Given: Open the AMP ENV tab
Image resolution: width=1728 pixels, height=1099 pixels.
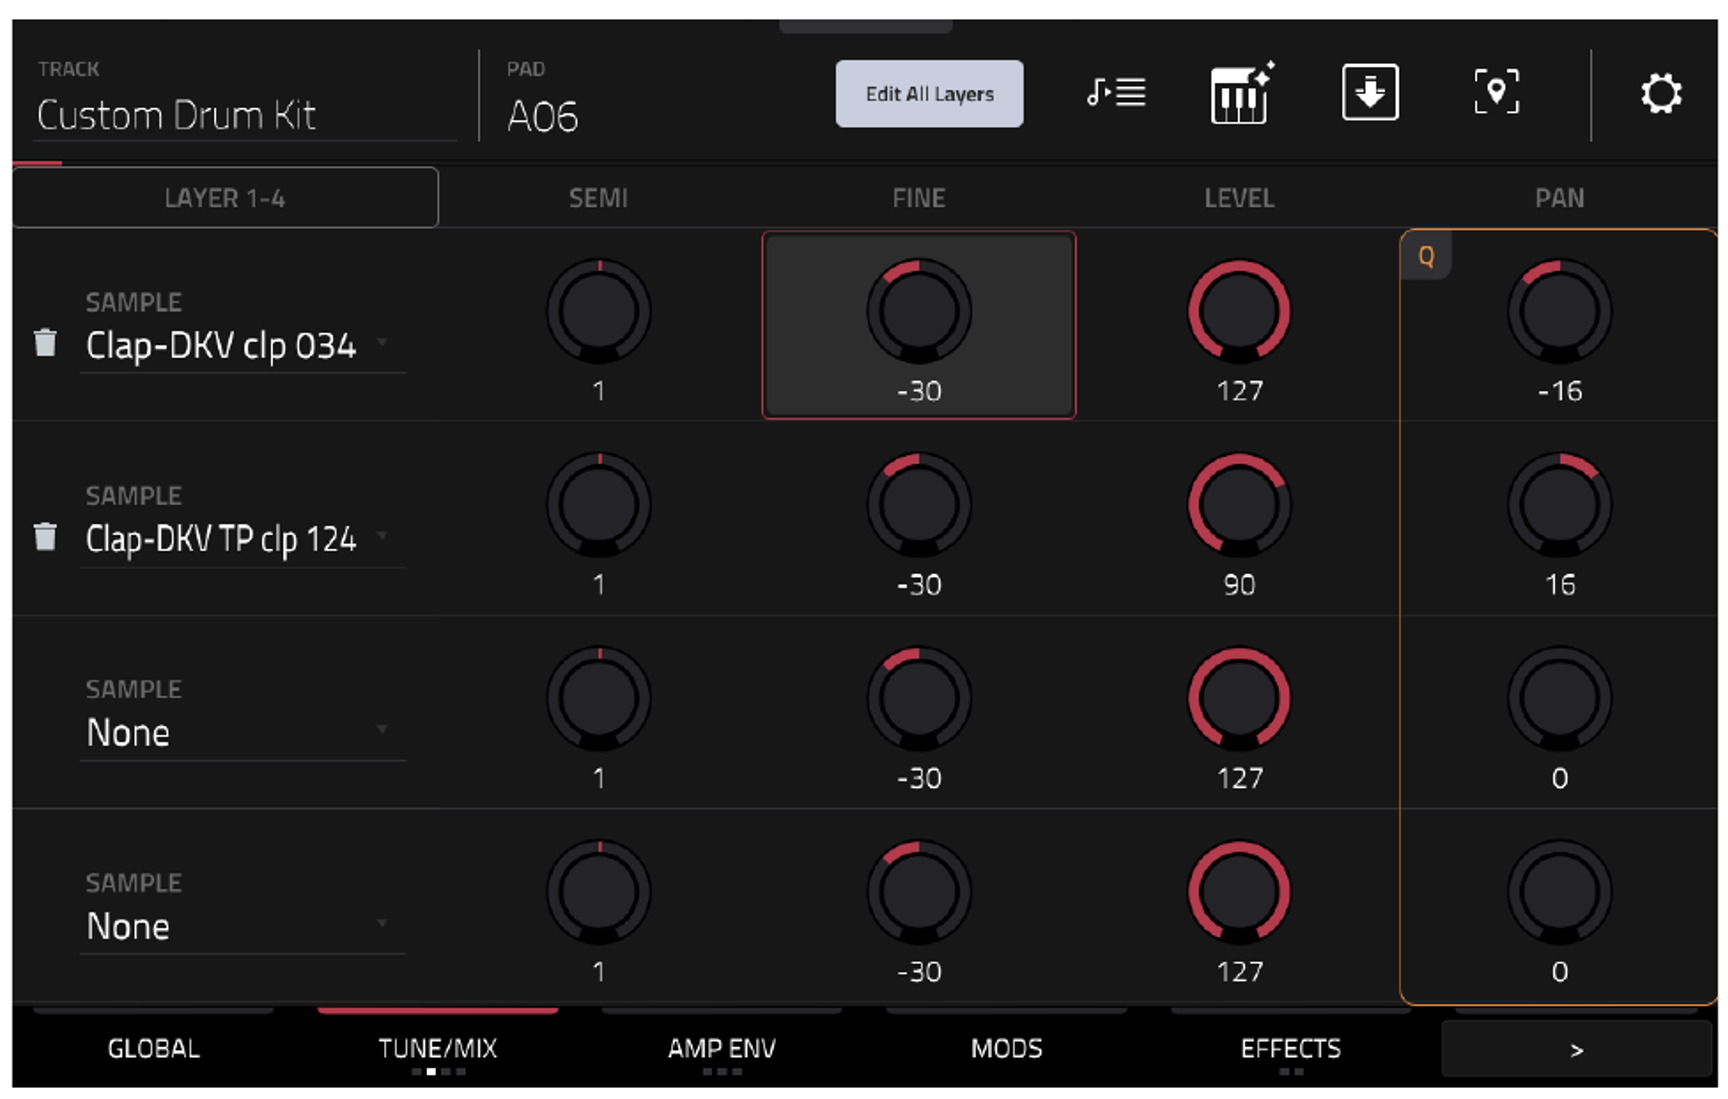Looking at the screenshot, I should coord(722,1049).
